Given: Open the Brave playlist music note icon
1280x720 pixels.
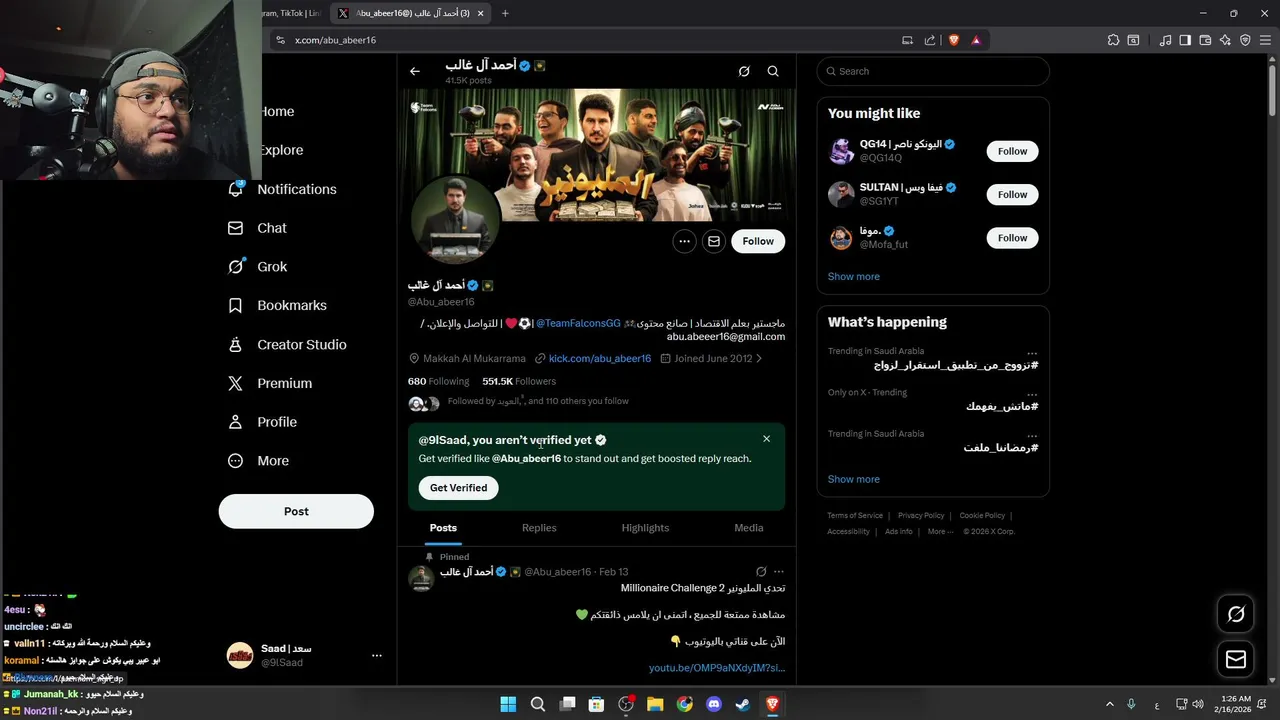Looking at the screenshot, I should 1165,40.
